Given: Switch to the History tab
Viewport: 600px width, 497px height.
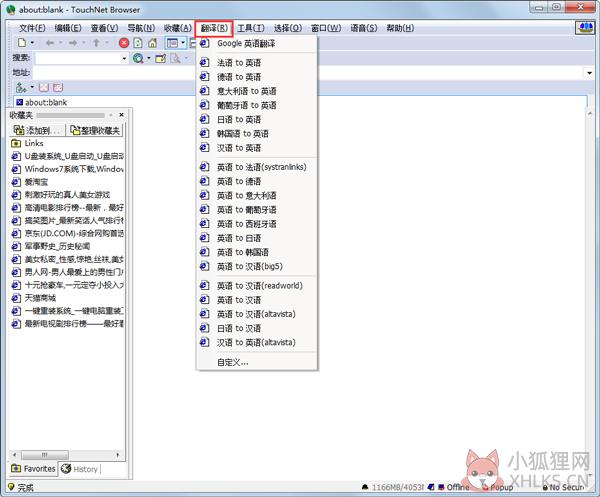Looking at the screenshot, I should click(x=80, y=469).
